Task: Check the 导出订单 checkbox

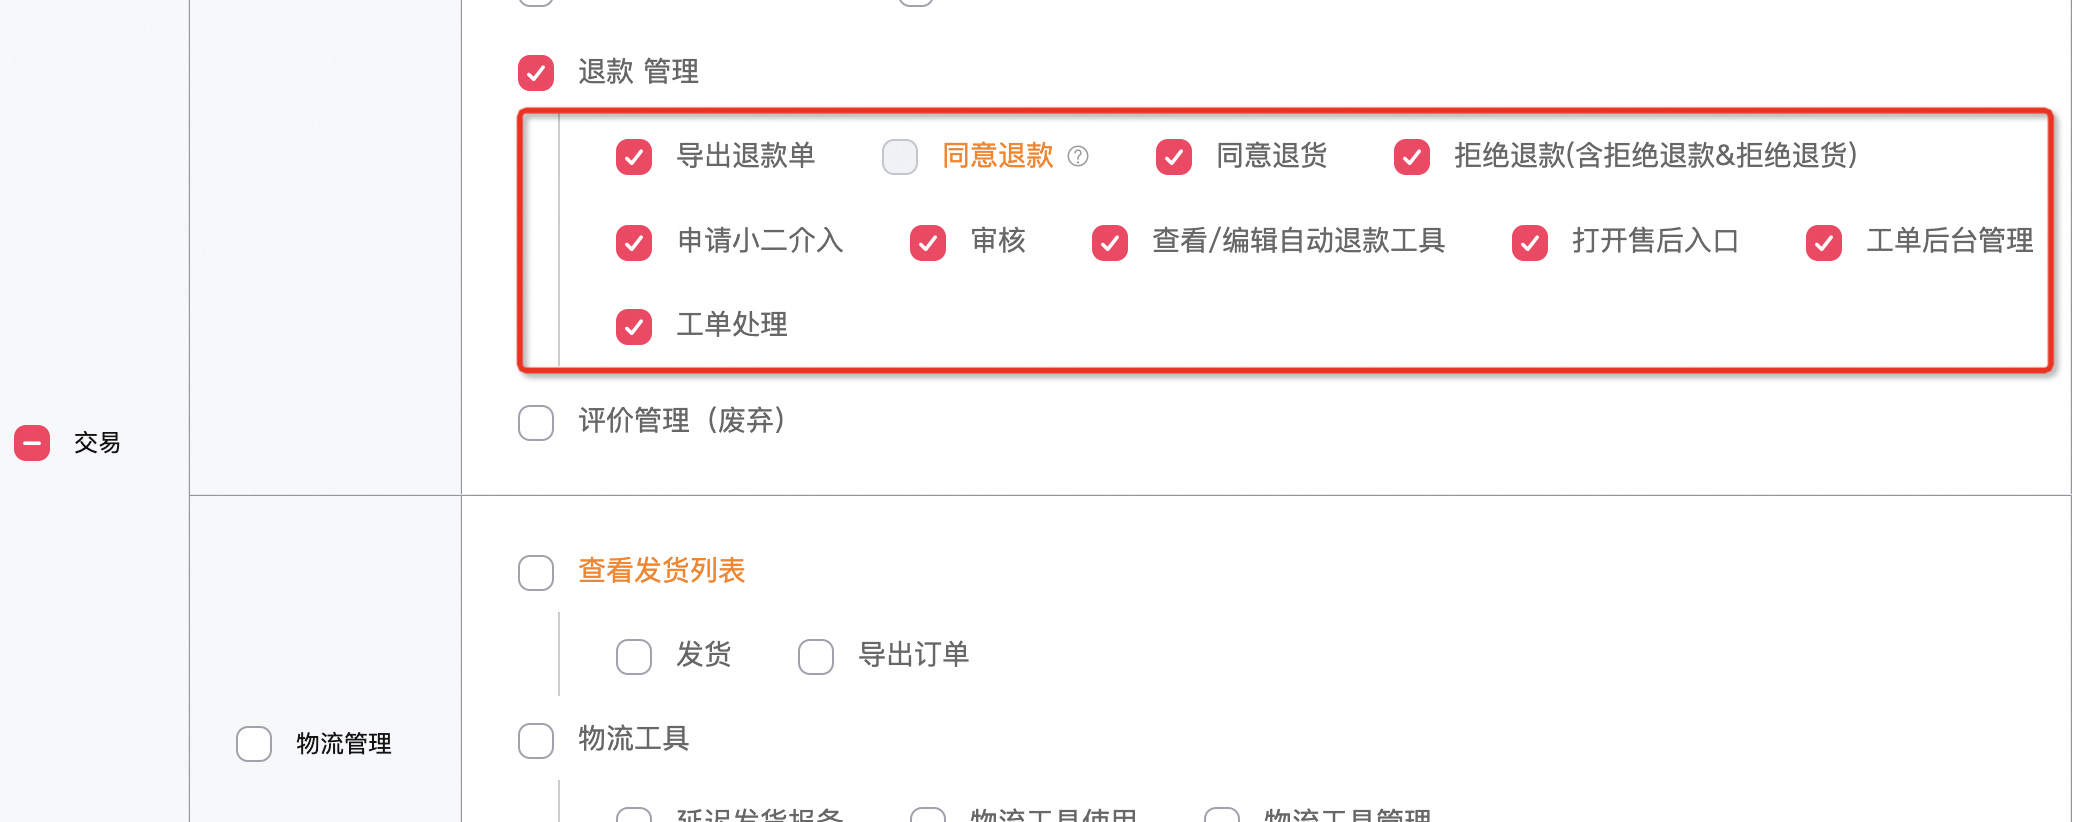Action: click(x=816, y=656)
